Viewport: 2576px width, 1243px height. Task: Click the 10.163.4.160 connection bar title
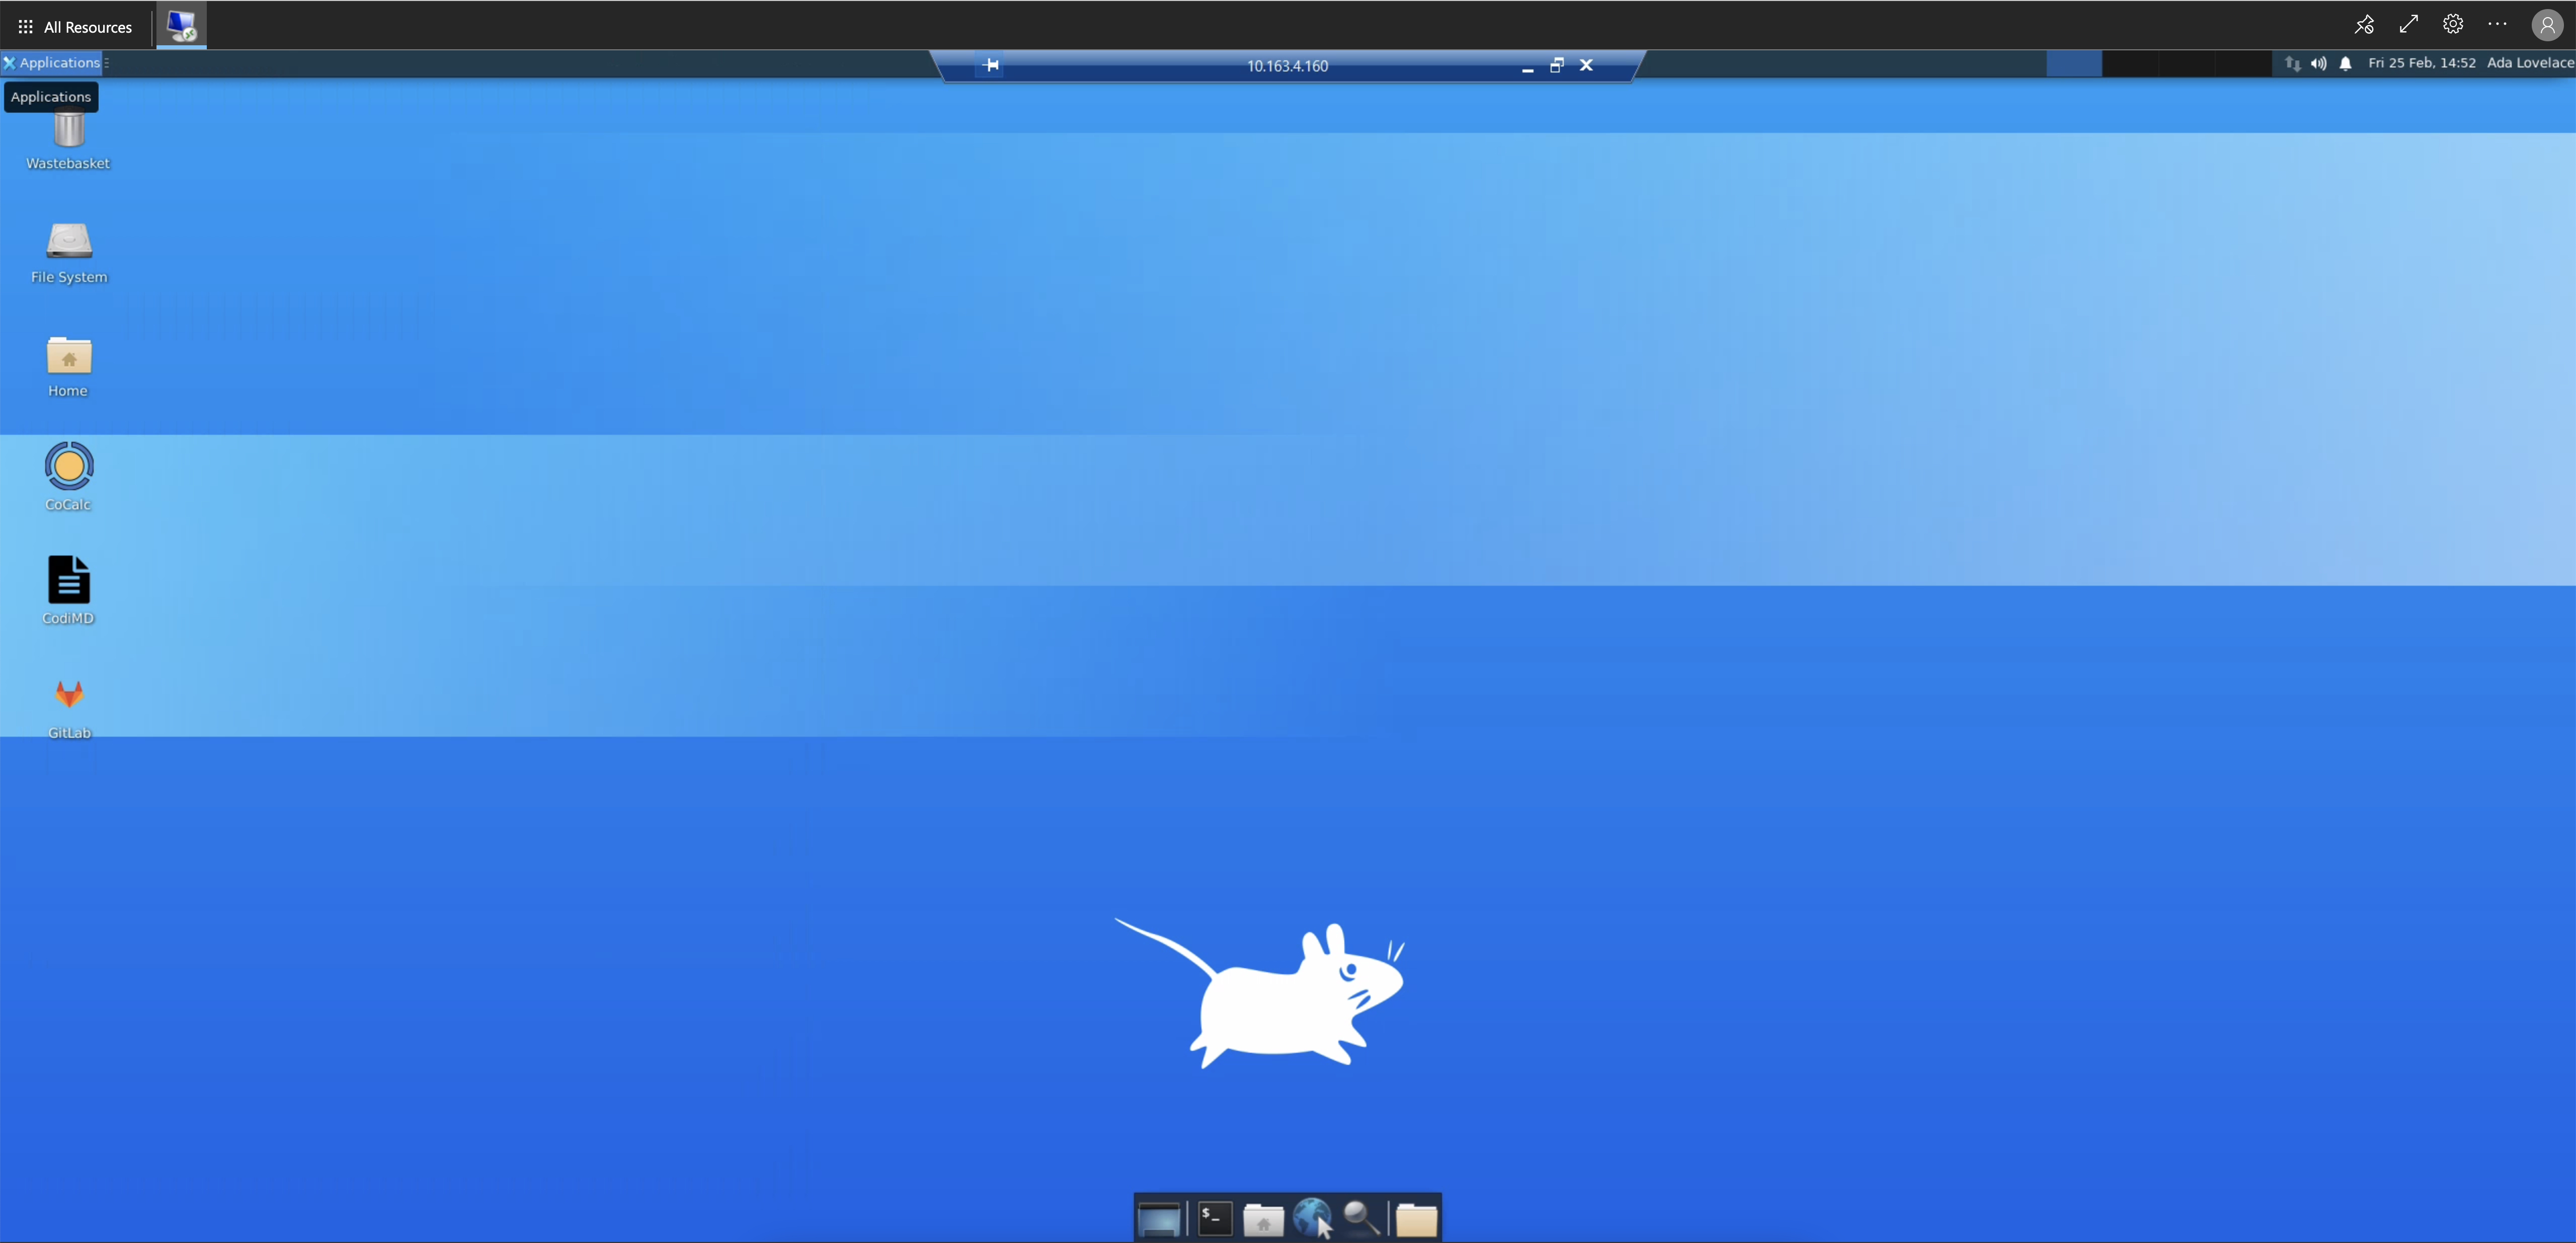(x=1287, y=66)
